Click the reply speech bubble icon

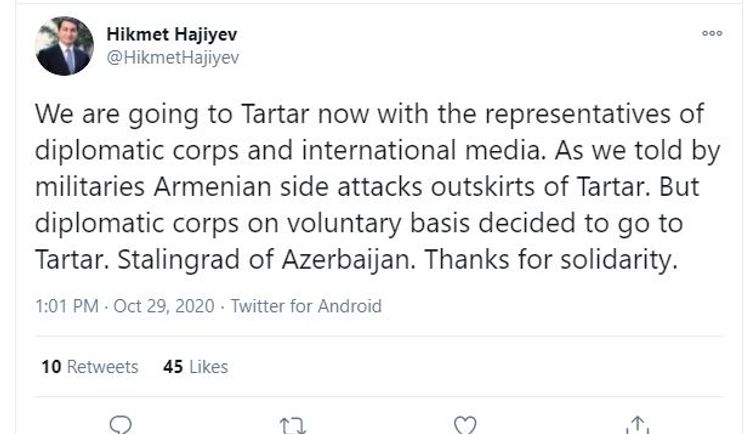[120, 424]
